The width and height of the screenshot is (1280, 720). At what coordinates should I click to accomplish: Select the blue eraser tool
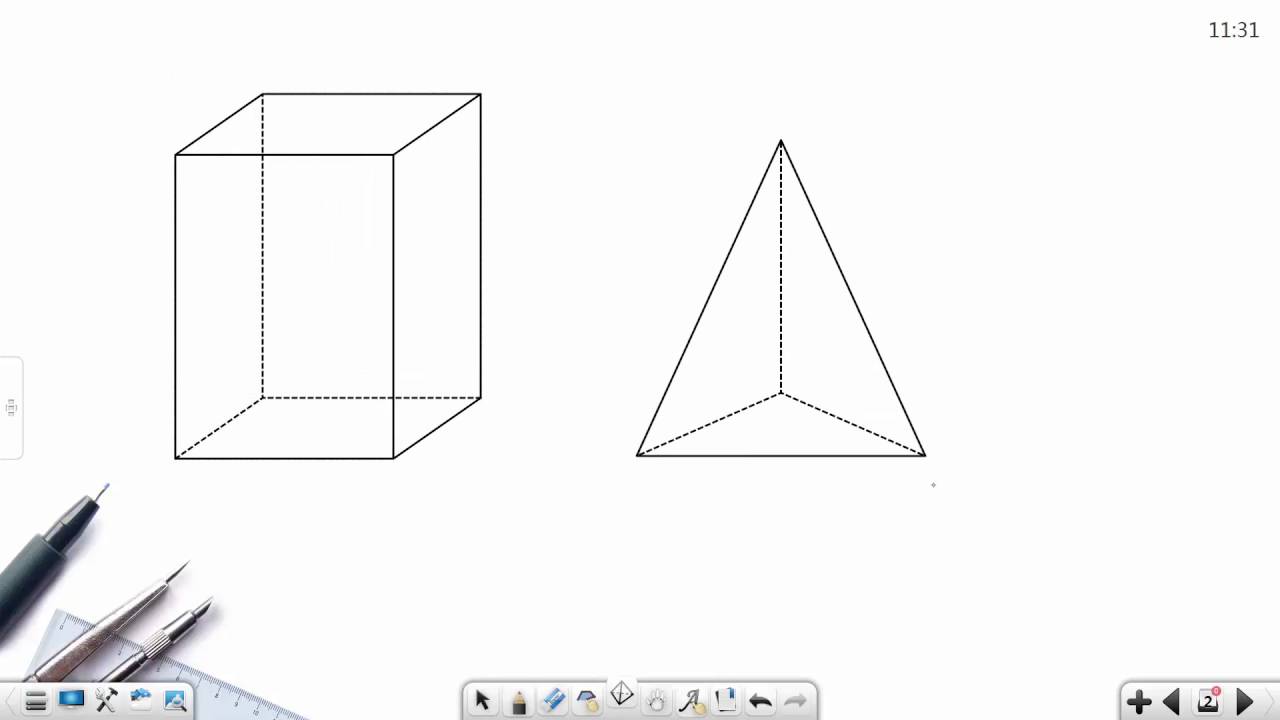tap(553, 701)
